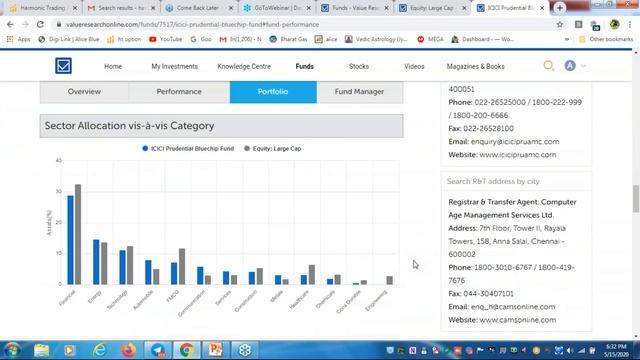Screen dimensions: 640x360
Task: Select the Overview fund tab
Action: [84, 92]
